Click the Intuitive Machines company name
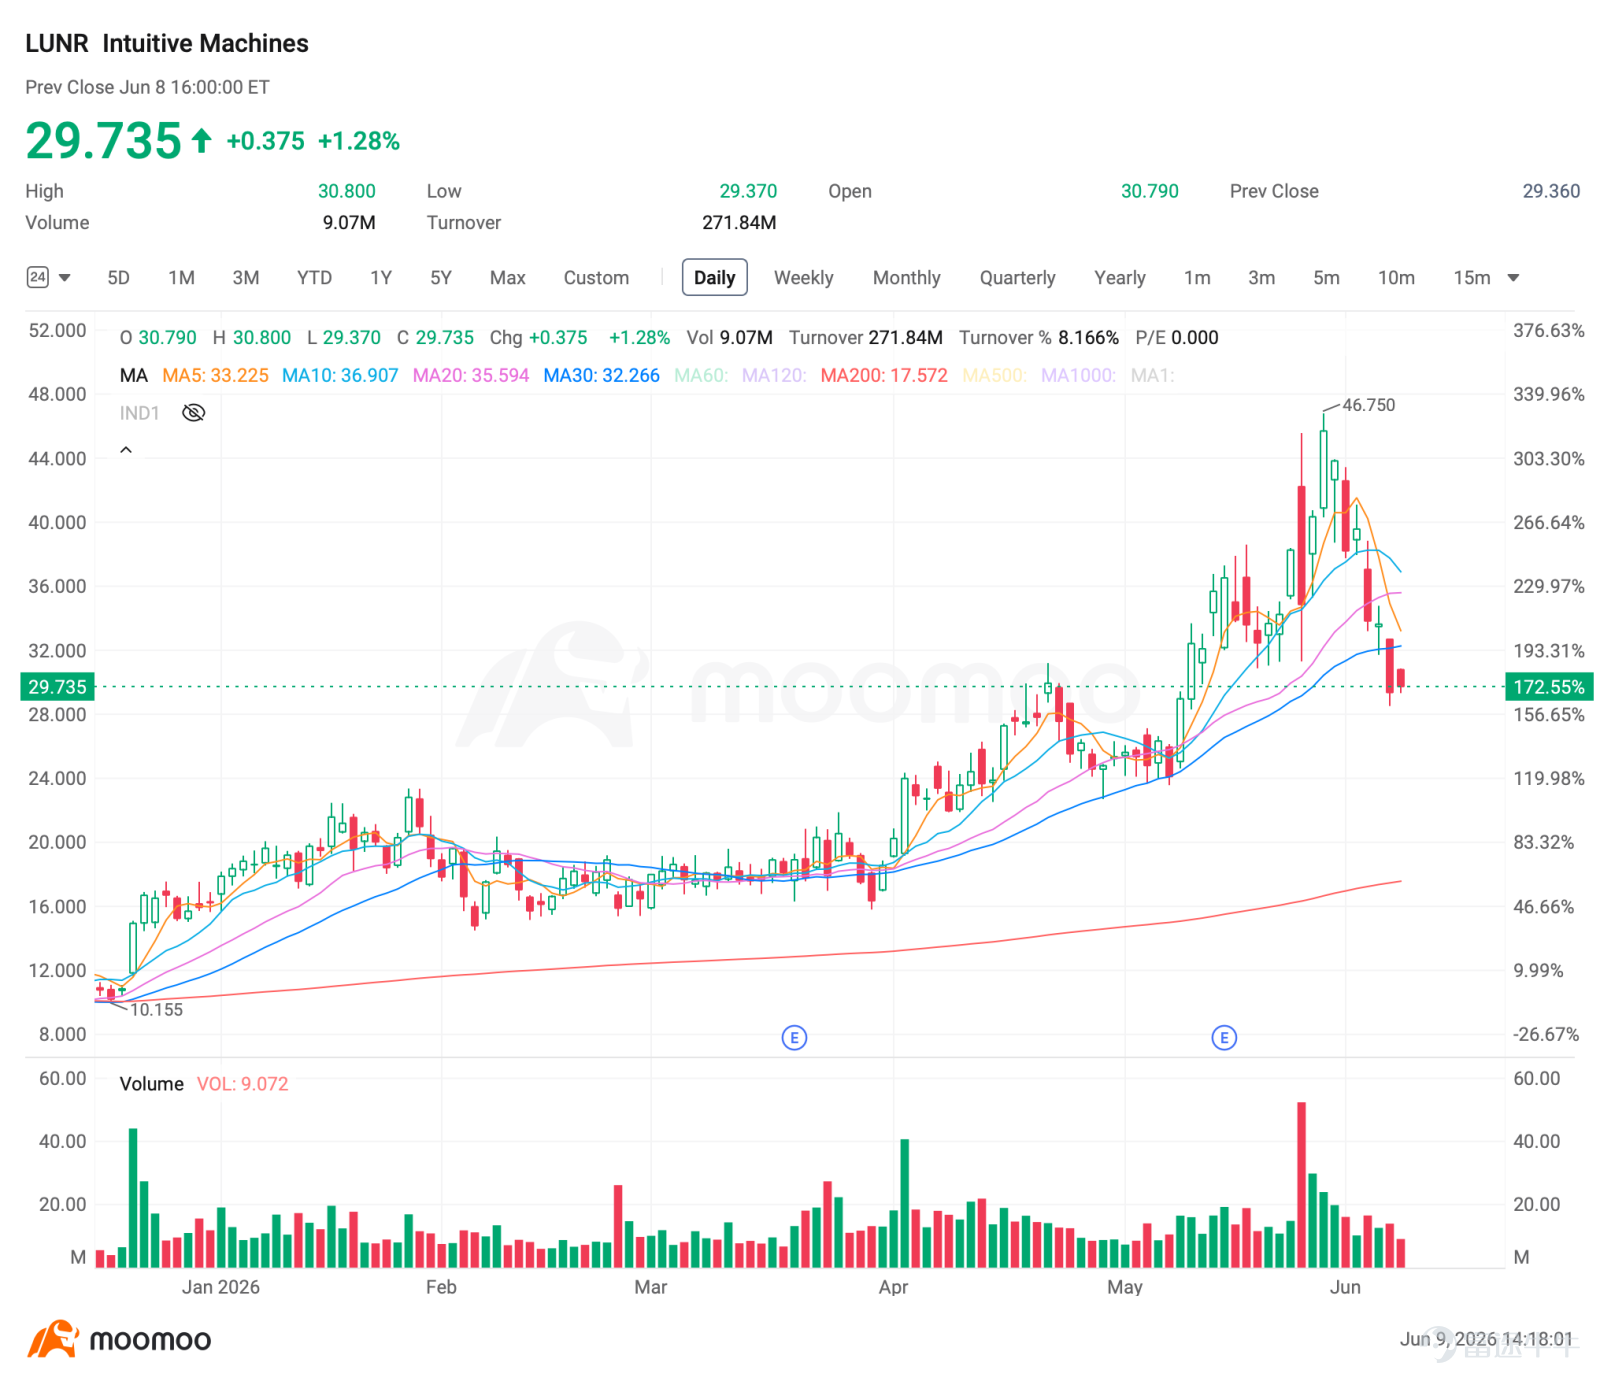Screen dimensions: 1600x1381 click(x=205, y=43)
